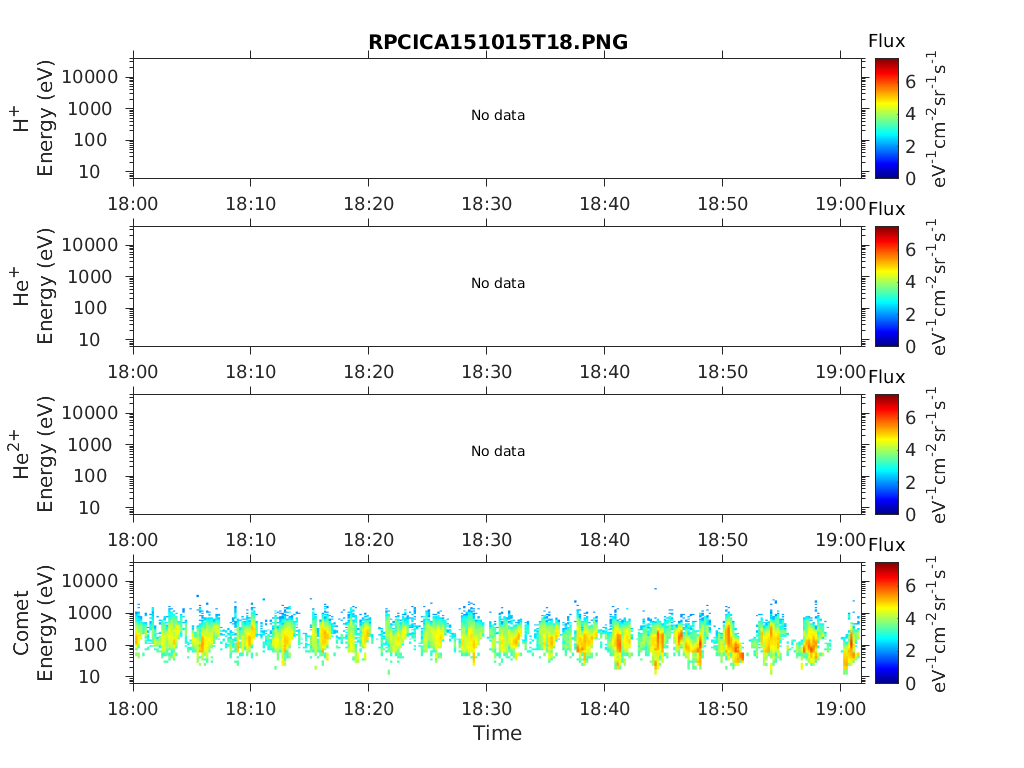The image size is (1024, 768).
Task: Click the 18:50 tick label under Comet panel
Action: coord(722,709)
